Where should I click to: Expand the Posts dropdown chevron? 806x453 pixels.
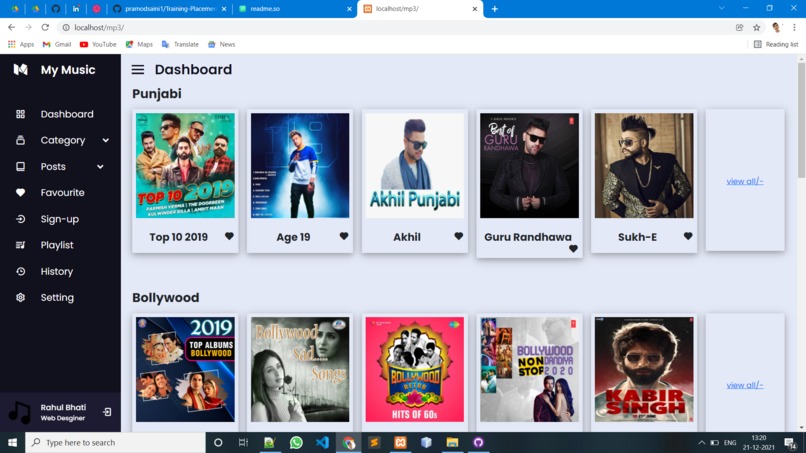coord(100,167)
